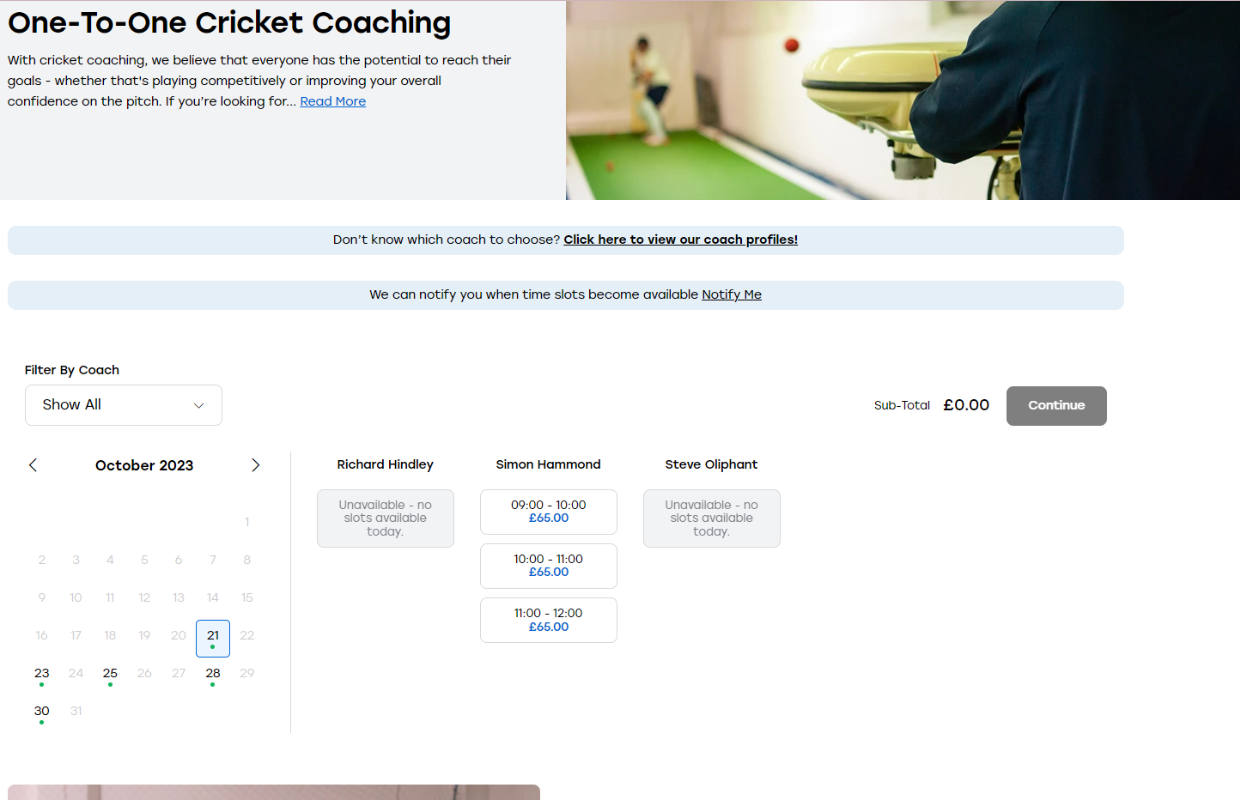Click the Steve Oliphant coach name
The width and height of the screenshot is (1240, 800).
(711, 465)
